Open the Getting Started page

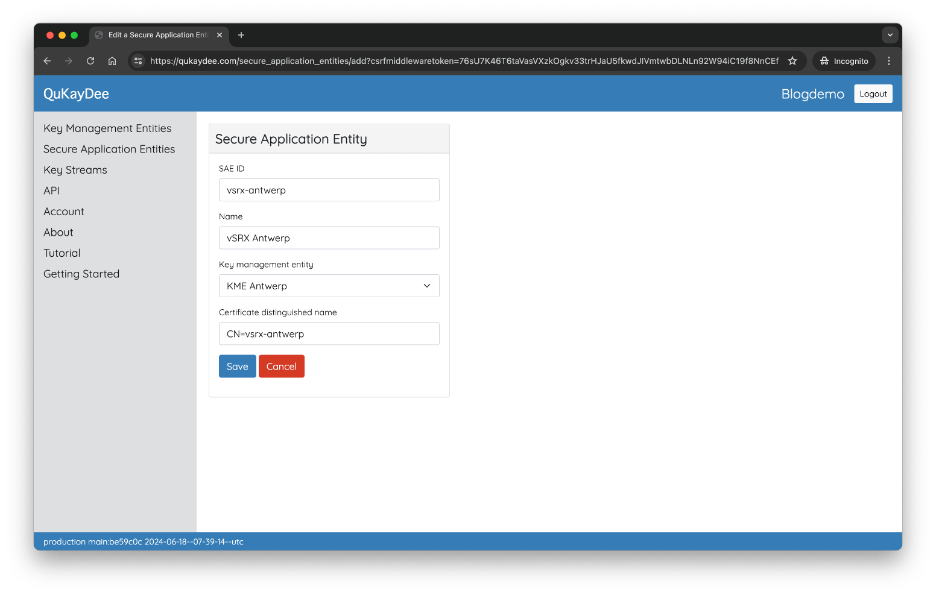[81, 274]
